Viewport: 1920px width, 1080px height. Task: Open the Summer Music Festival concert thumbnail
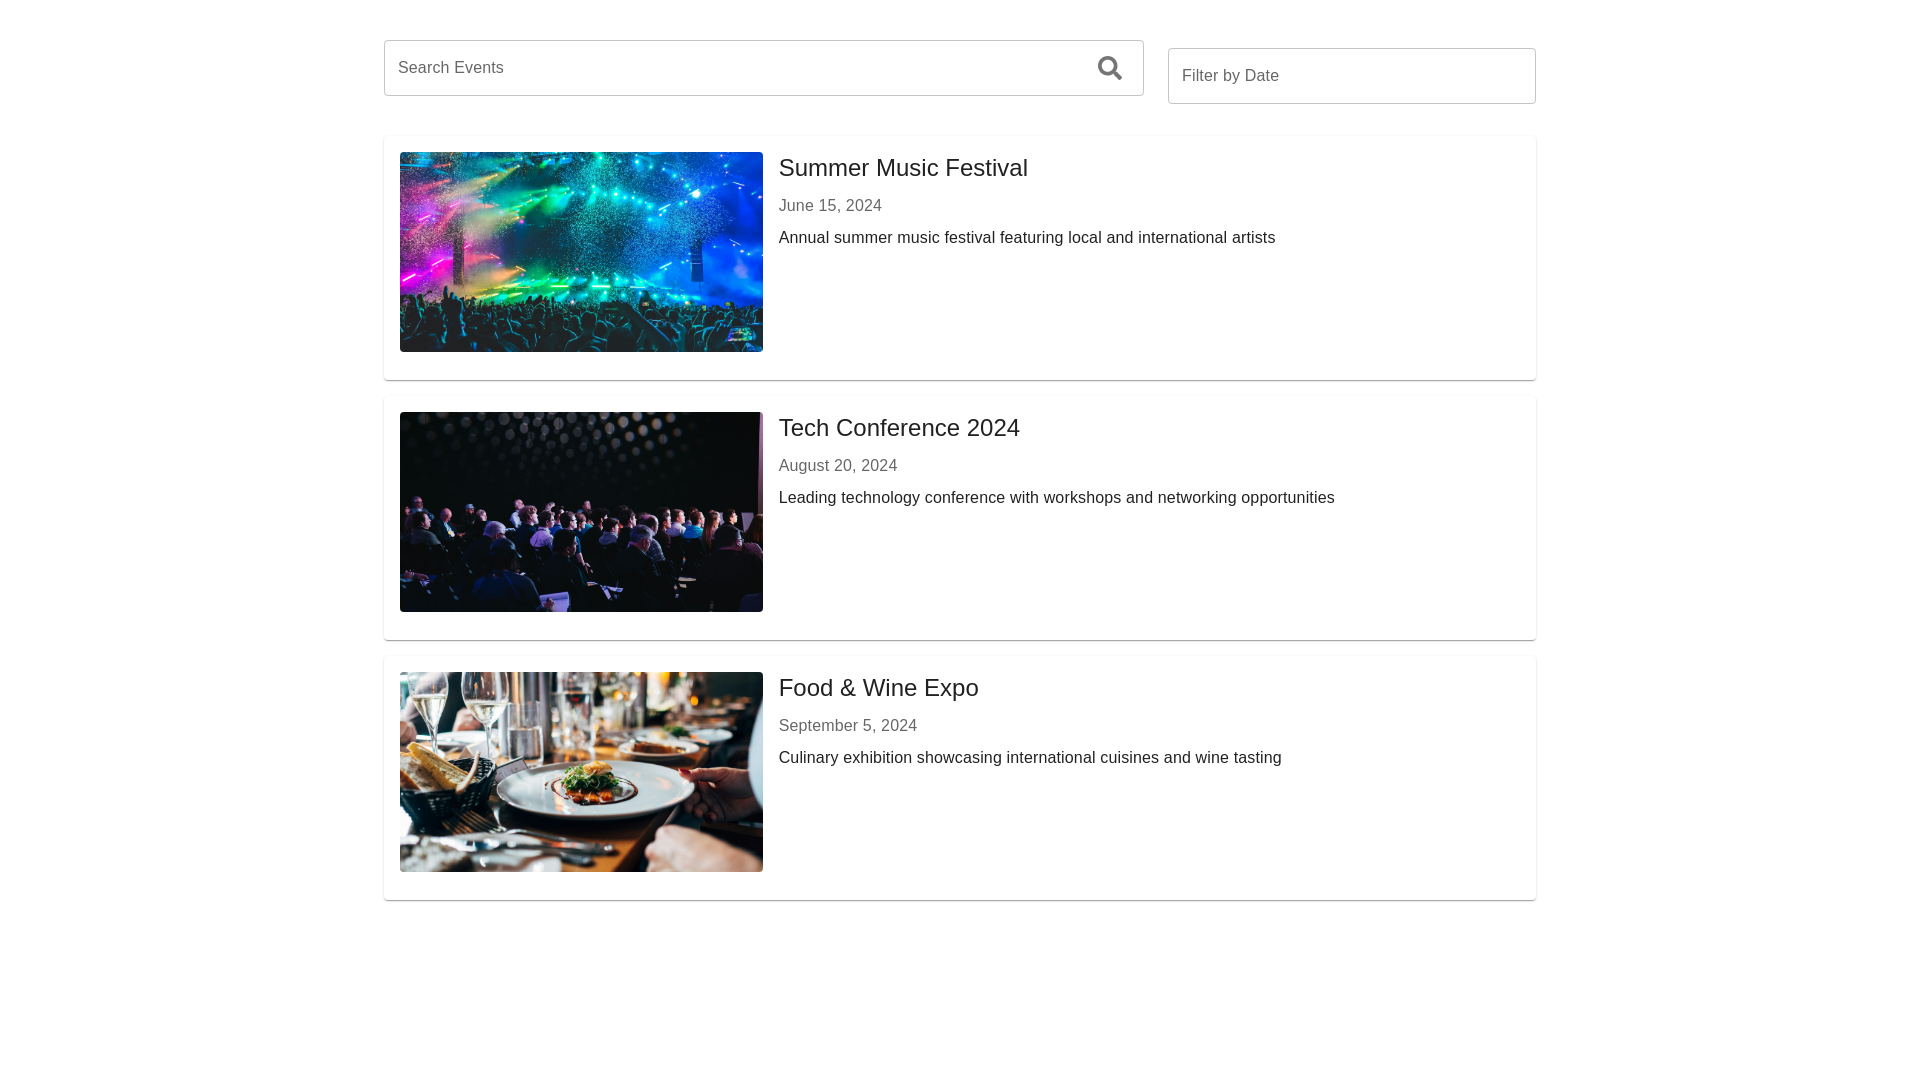coord(581,252)
